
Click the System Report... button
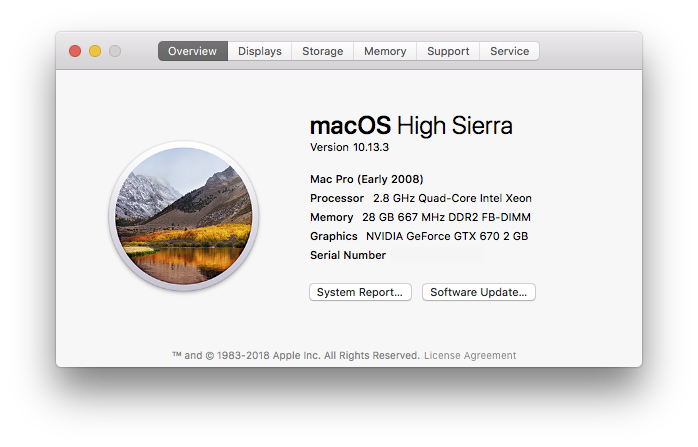point(360,292)
